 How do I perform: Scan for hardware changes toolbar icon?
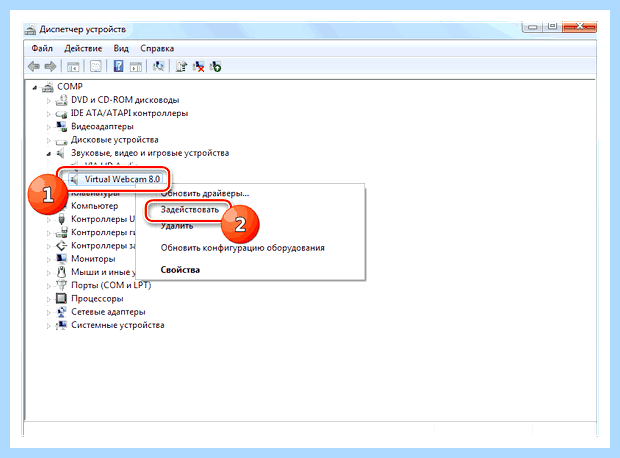coord(159,66)
